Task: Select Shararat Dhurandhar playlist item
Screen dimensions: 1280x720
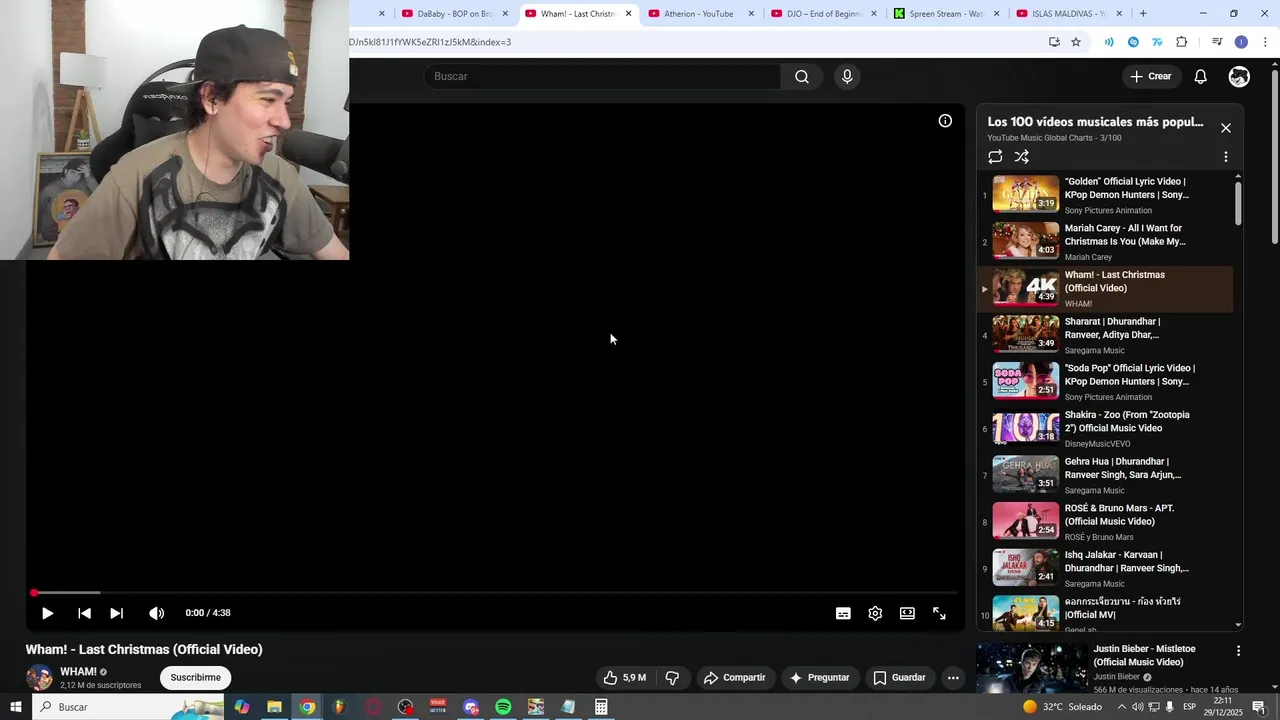Action: tap(1105, 335)
